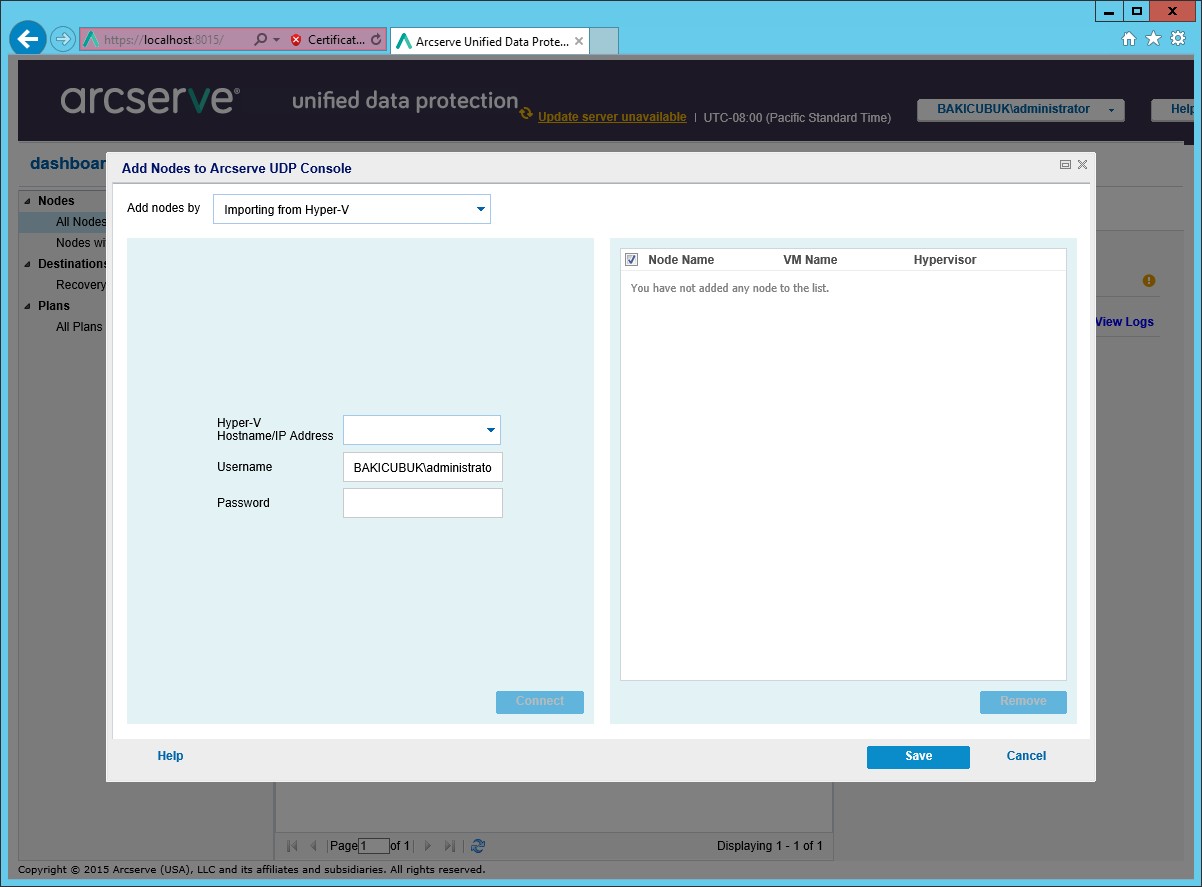Click the red certificate error icon

point(296,40)
